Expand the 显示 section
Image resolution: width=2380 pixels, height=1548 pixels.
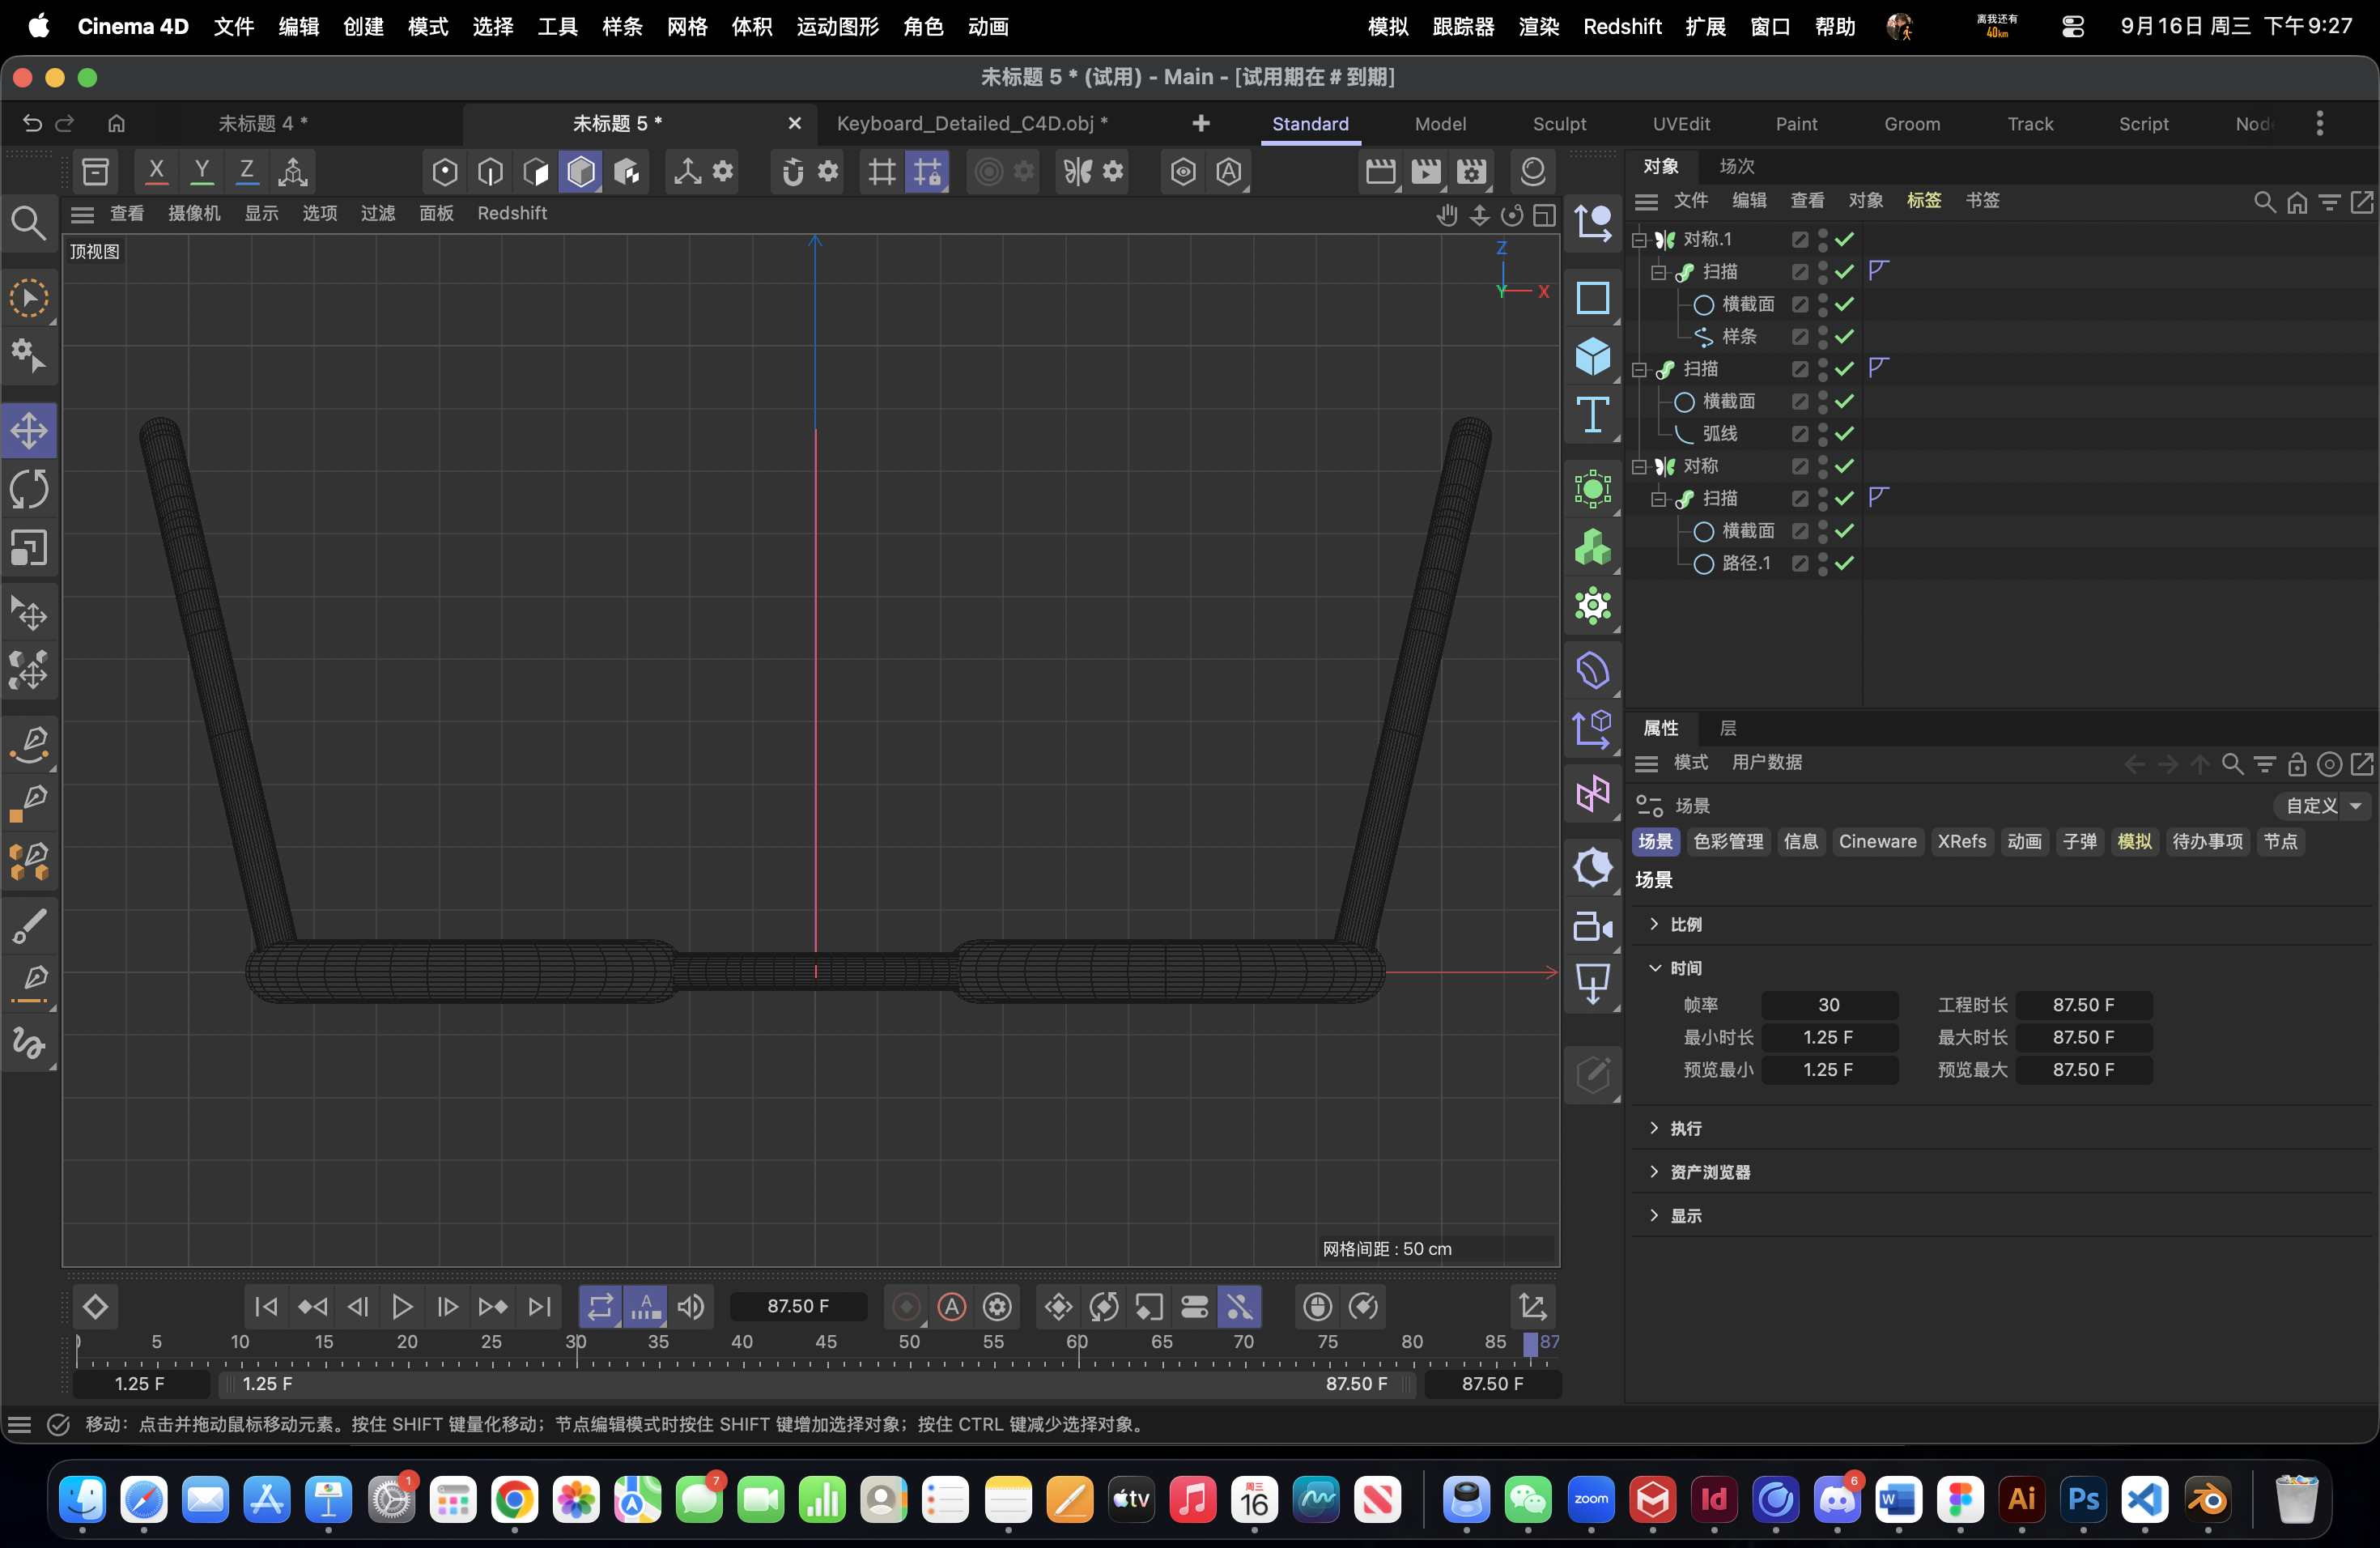(1654, 1216)
